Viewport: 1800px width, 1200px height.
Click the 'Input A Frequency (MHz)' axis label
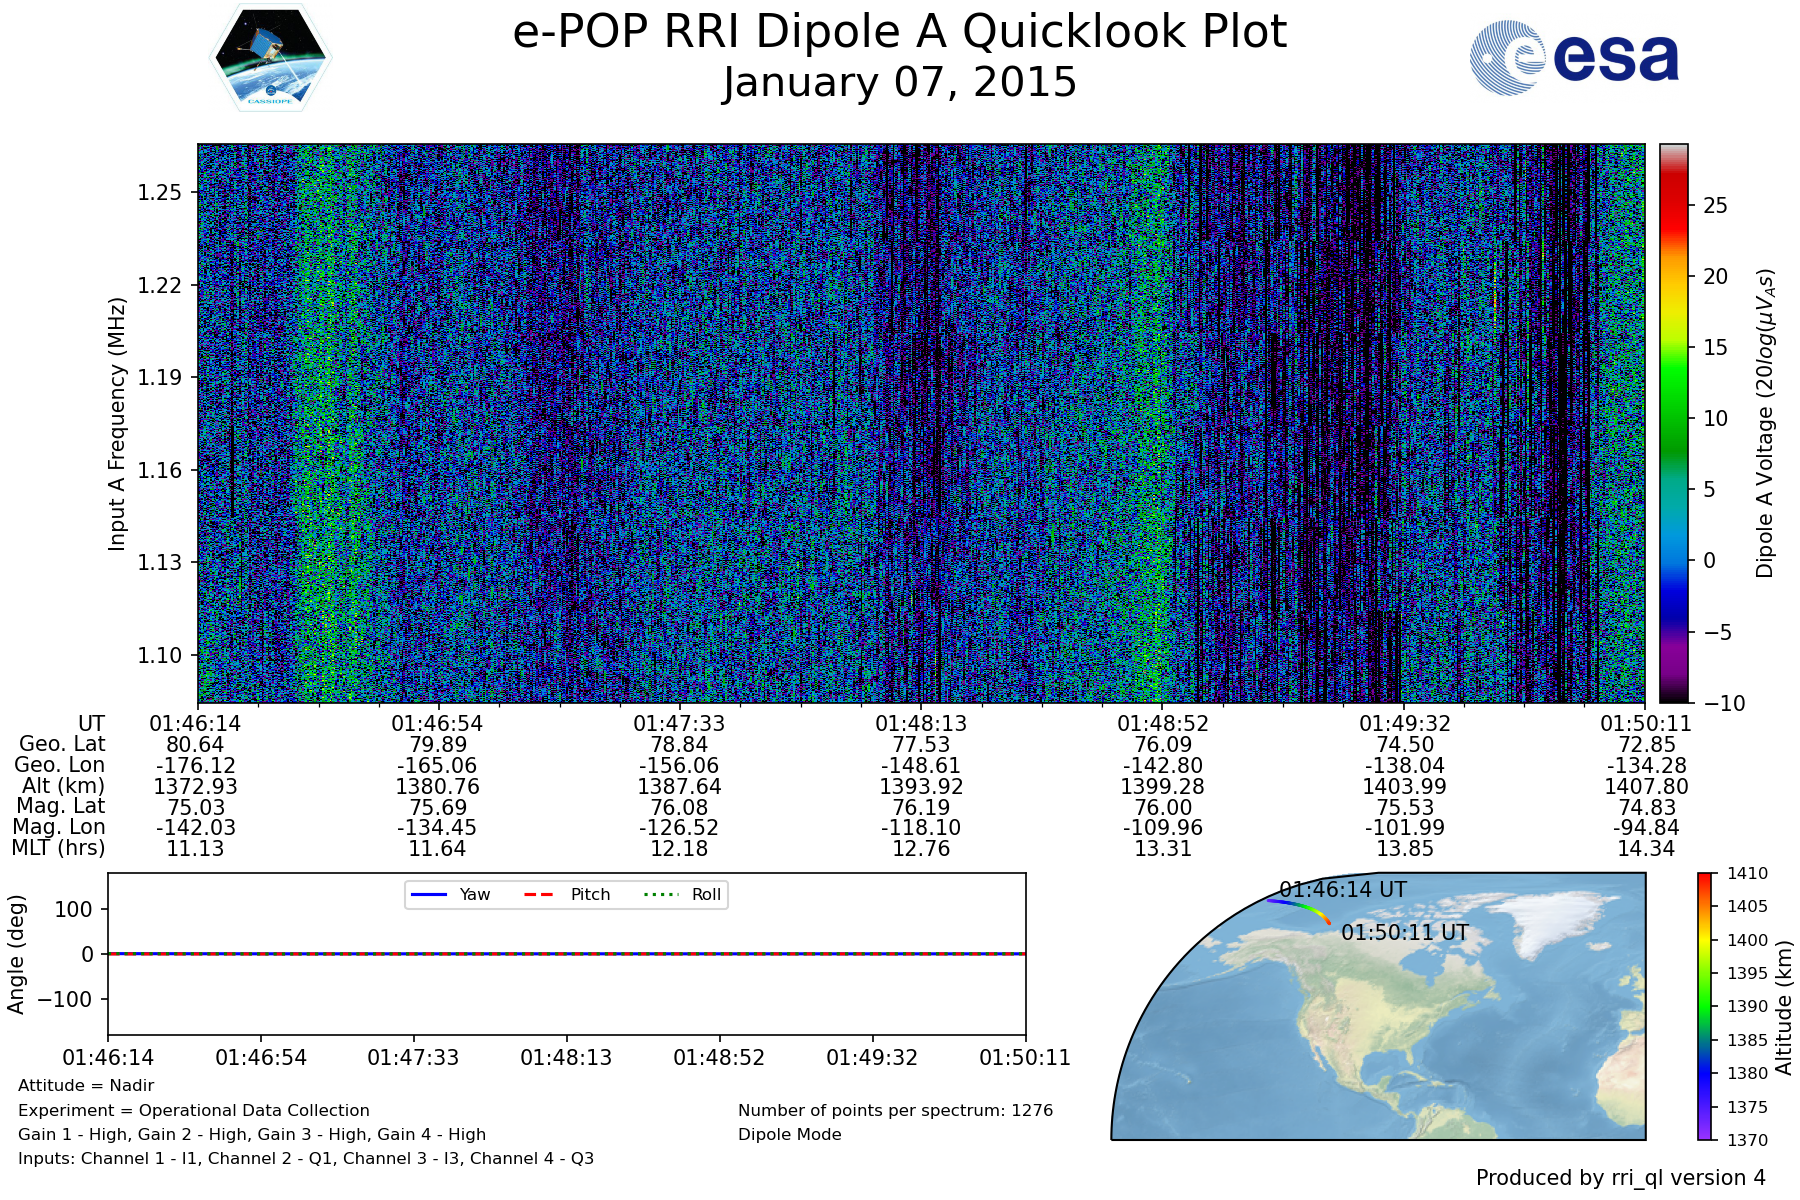click(117, 423)
